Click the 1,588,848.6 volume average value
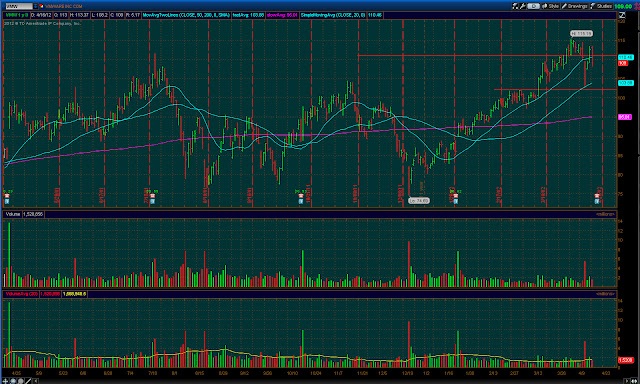 pos(74,294)
